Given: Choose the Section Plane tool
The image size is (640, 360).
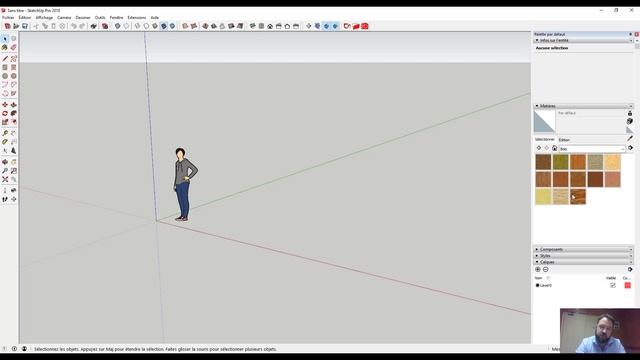Looking at the screenshot, I should click(x=13, y=199).
